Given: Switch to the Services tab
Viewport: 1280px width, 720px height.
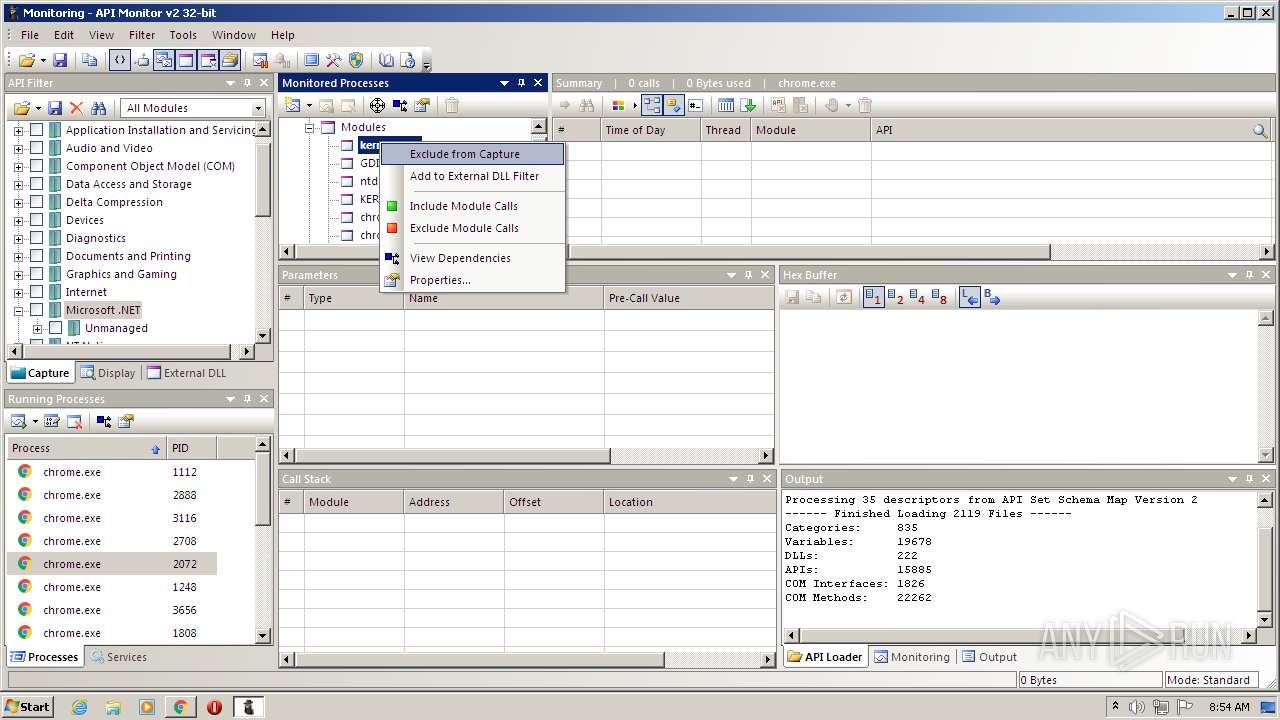Looking at the screenshot, I should pyautogui.click(x=118, y=657).
